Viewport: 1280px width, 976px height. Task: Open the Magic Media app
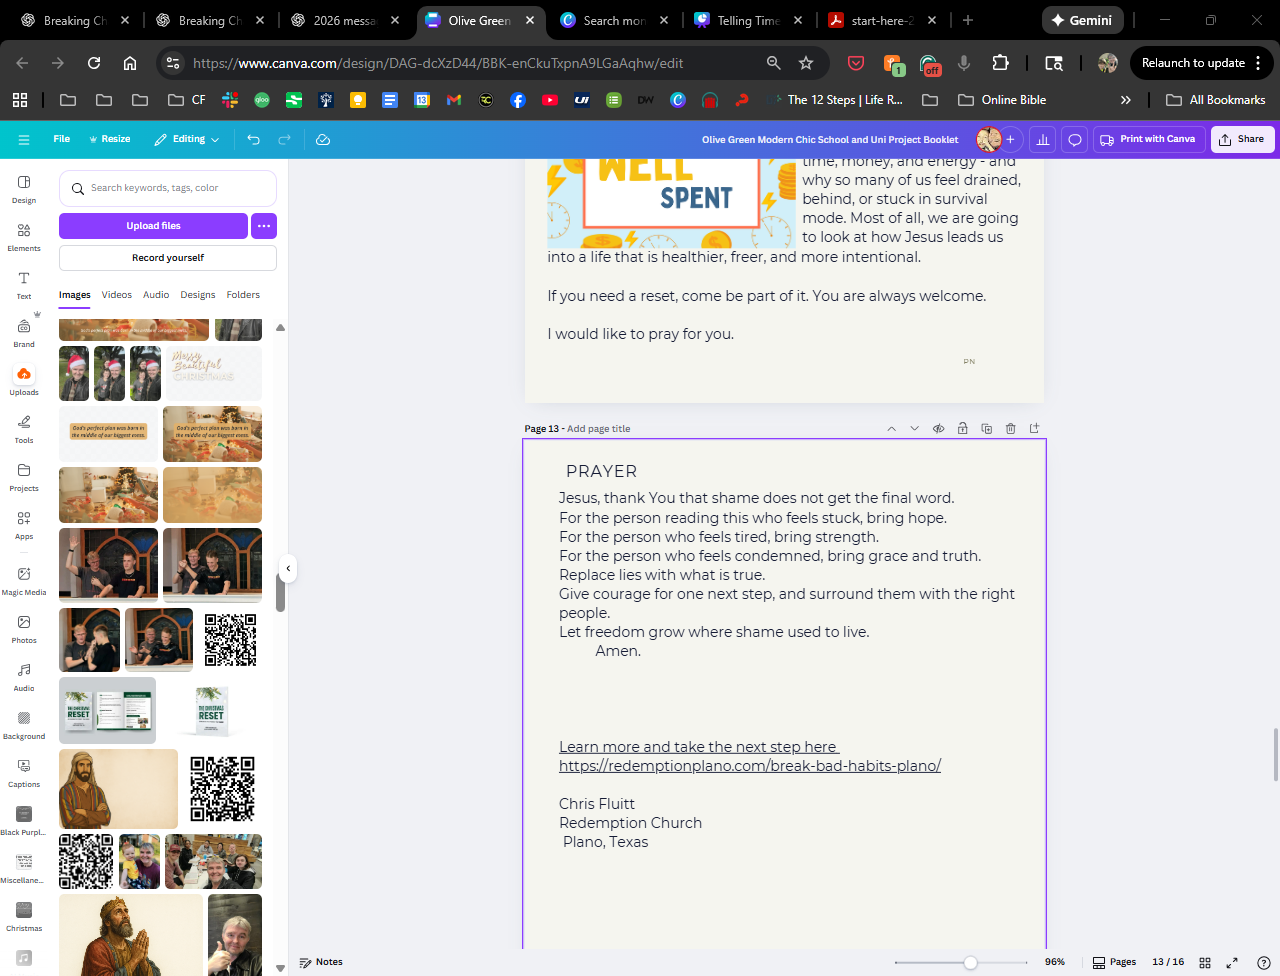(24, 580)
